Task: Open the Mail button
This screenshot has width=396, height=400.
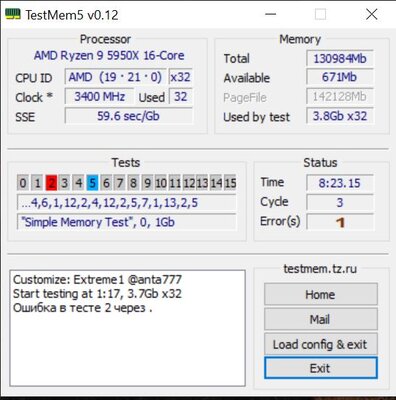Action: [321, 319]
